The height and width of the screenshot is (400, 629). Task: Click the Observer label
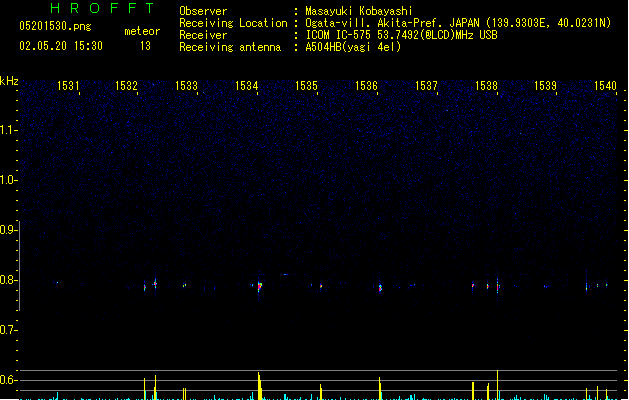pos(203,11)
